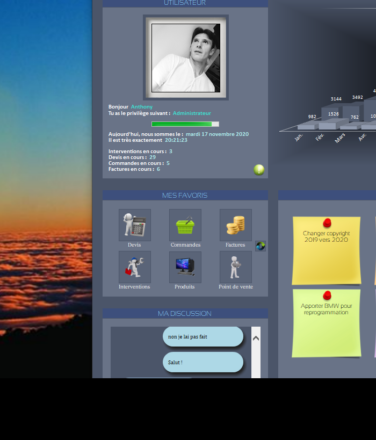
Task: Click the chart value label 3144
Action: pos(336,99)
